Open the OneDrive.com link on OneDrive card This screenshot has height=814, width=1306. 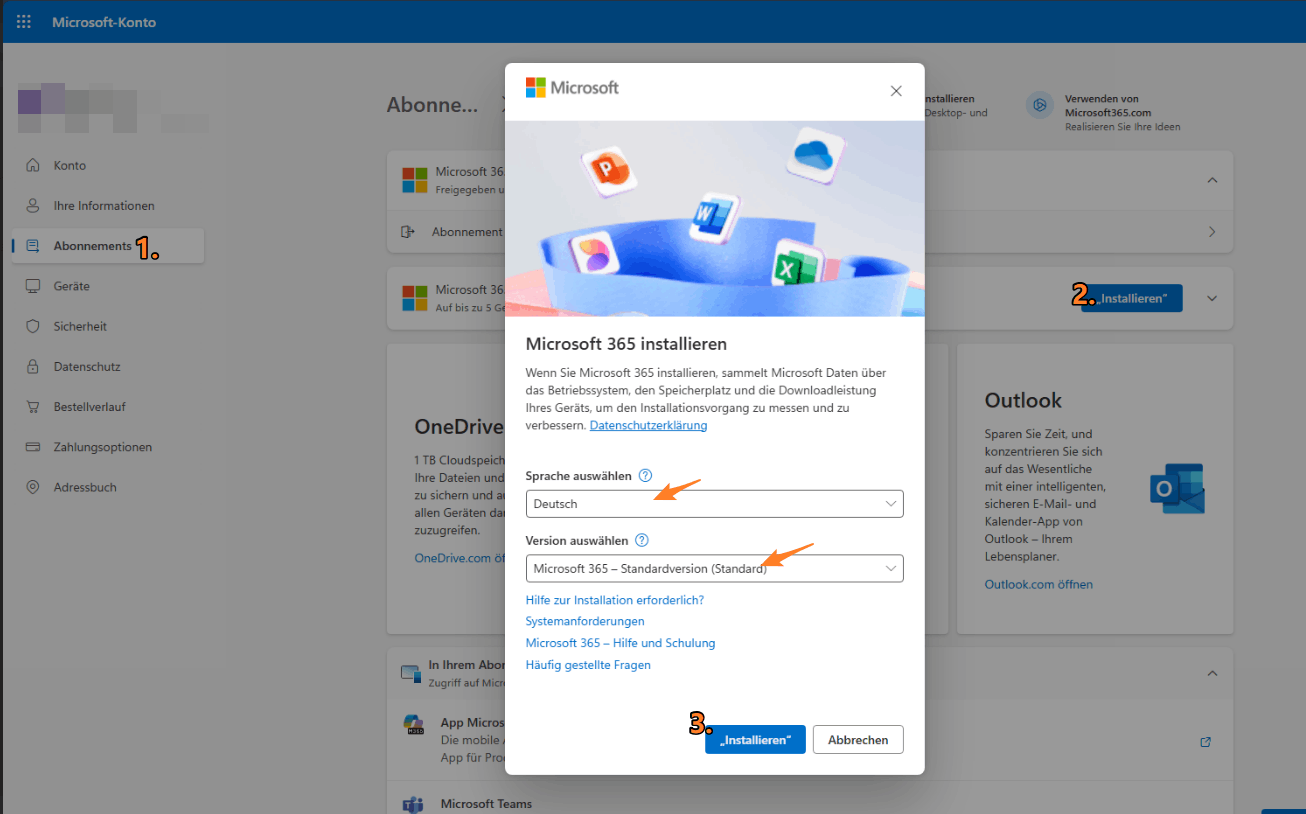click(x=459, y=558)
